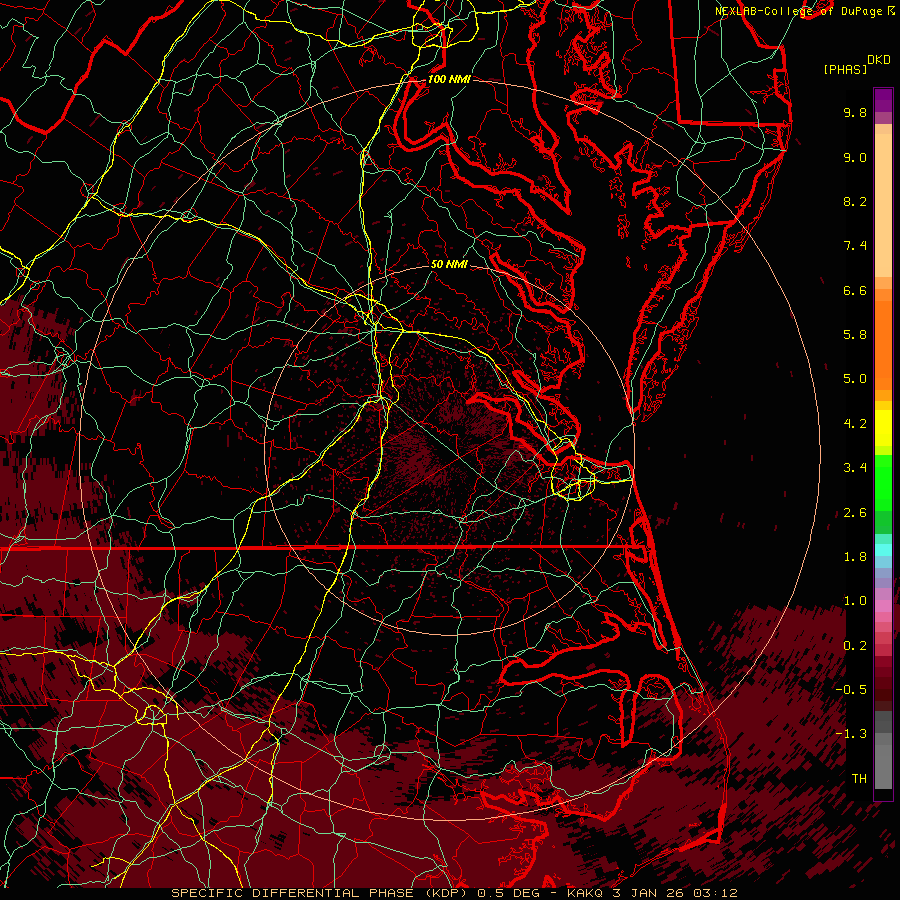Click the '[PHAS]' legend unit label
Screen dimensions: 900x900
point(845,69)
